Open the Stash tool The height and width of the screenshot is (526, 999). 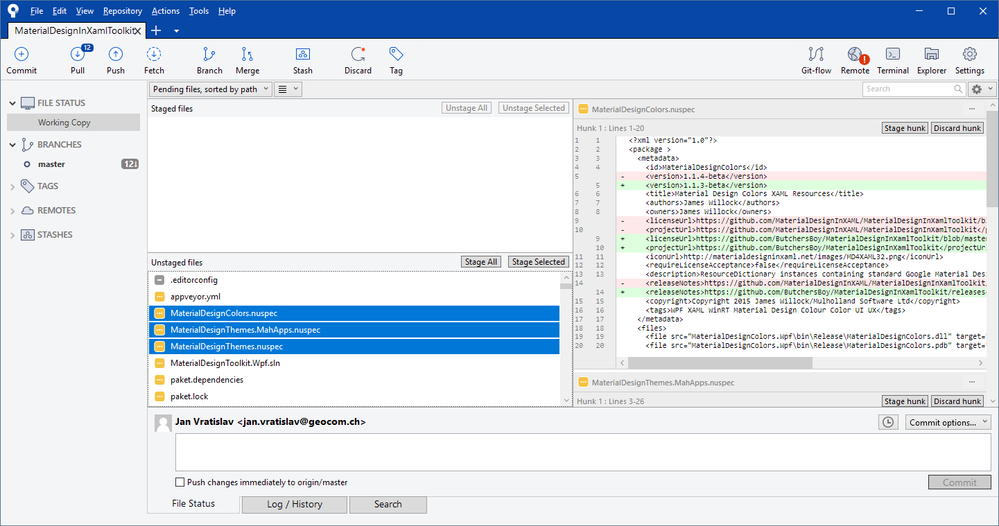[x=303, y=60]
